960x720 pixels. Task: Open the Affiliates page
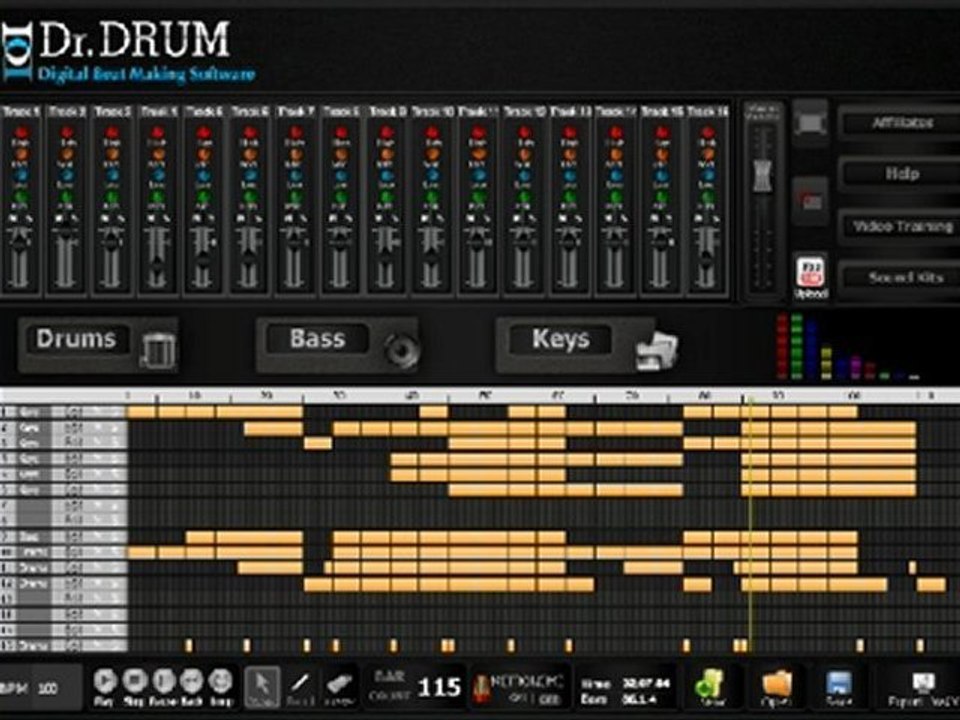(x=901, y=123)
